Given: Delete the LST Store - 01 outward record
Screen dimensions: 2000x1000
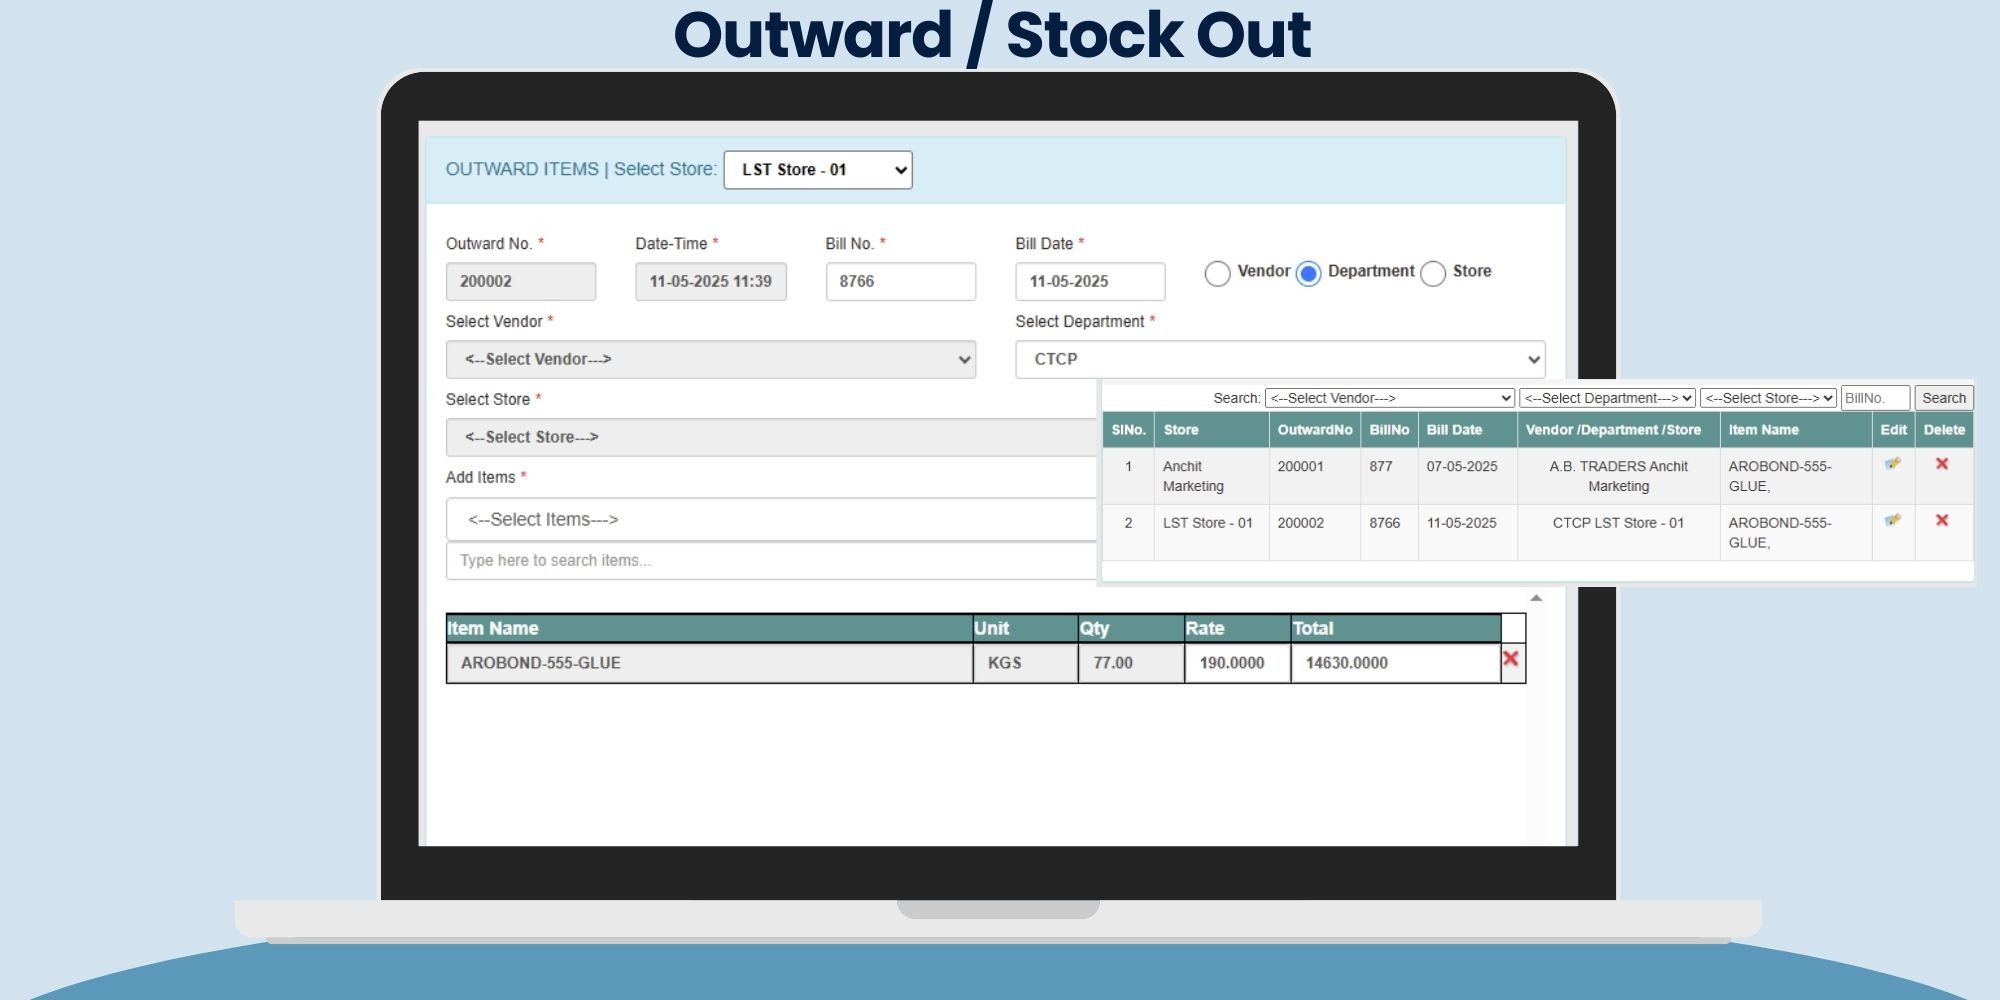Looking at the screenshot, I should click(1942, 520).
